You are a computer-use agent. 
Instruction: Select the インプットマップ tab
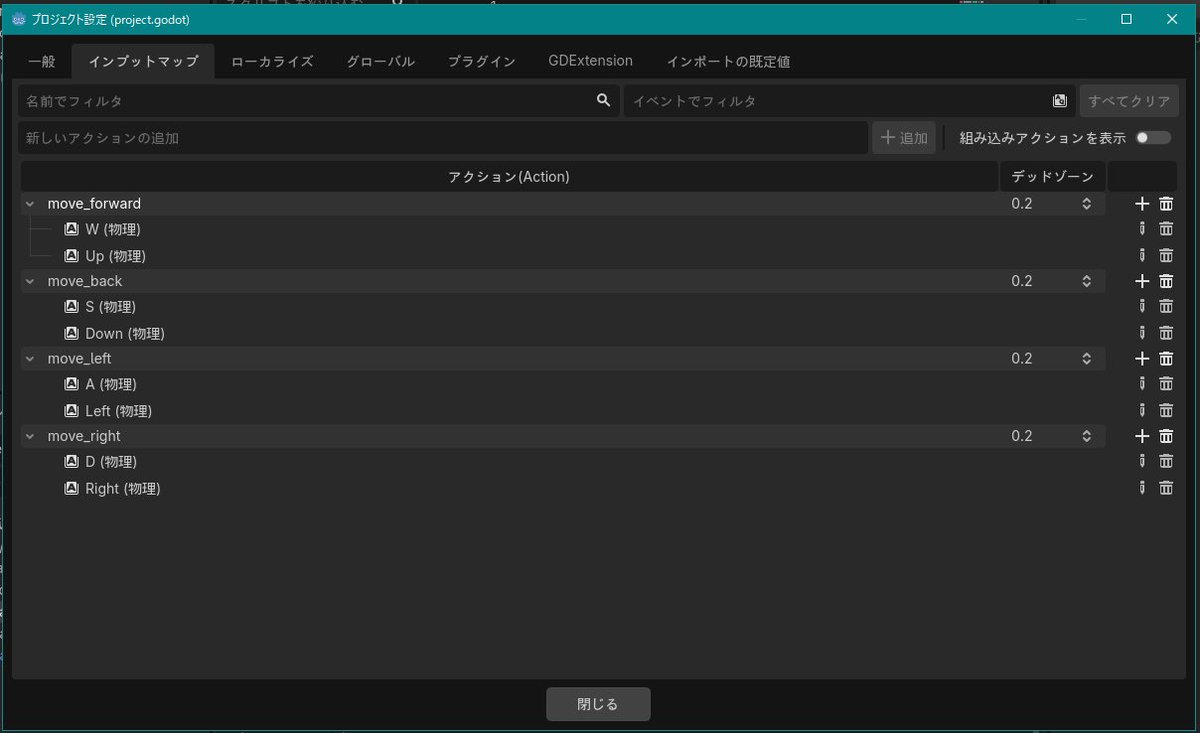143,61
